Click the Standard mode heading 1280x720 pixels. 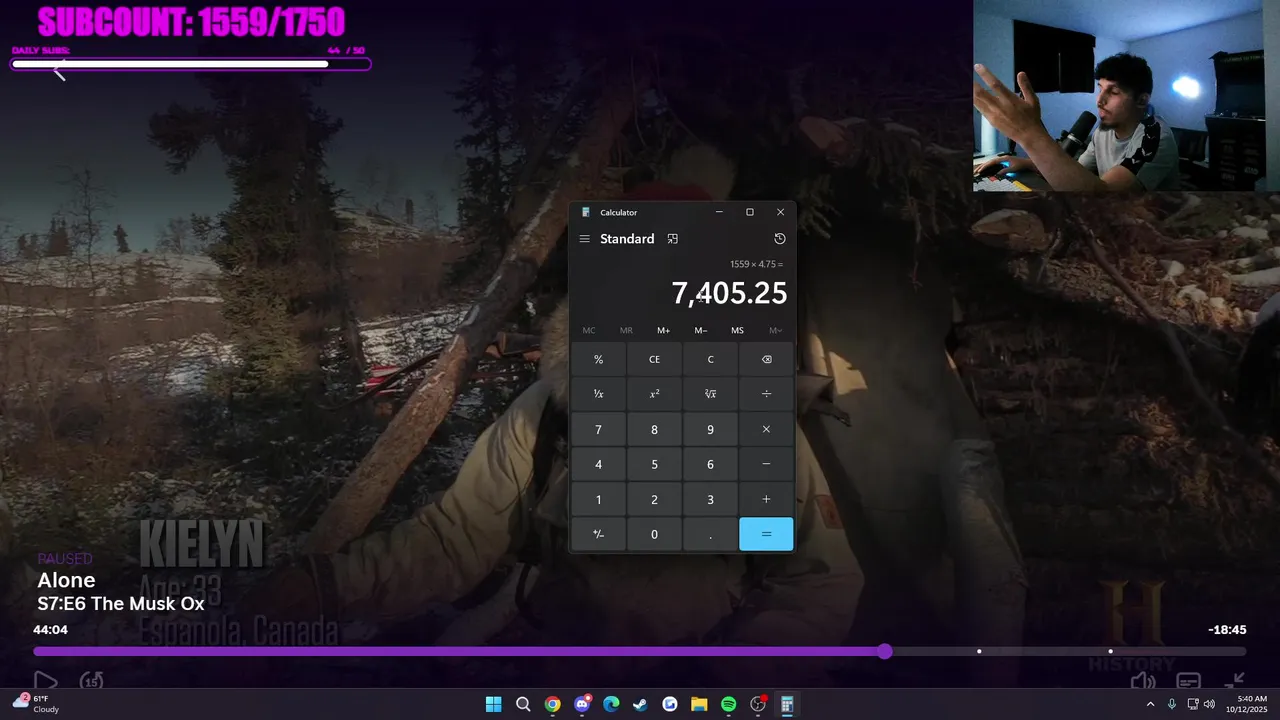click(x=627, y=239)
